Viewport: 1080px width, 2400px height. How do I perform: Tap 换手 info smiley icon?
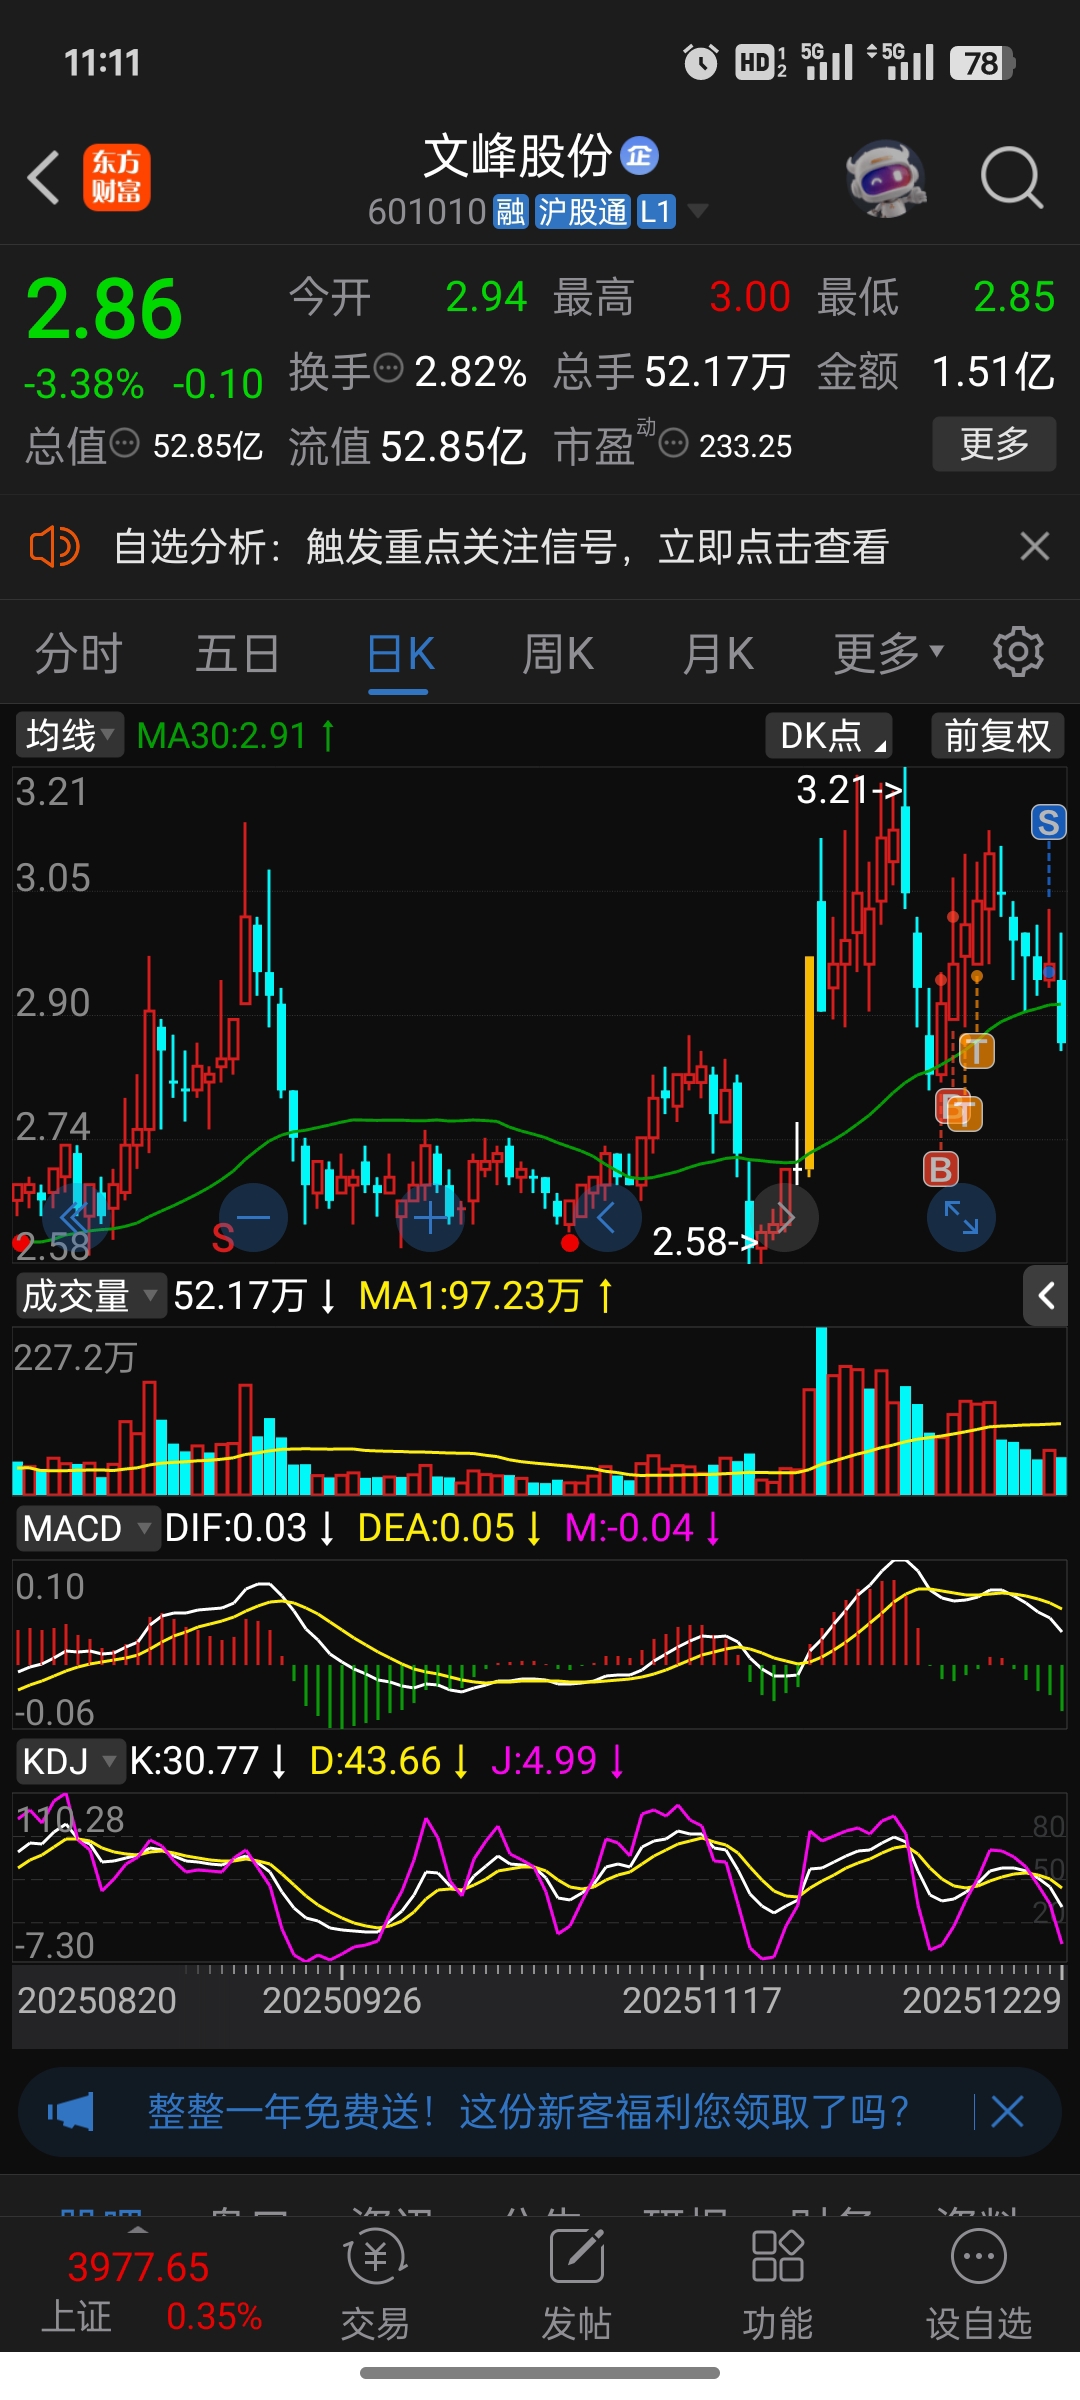coord(388,369)
